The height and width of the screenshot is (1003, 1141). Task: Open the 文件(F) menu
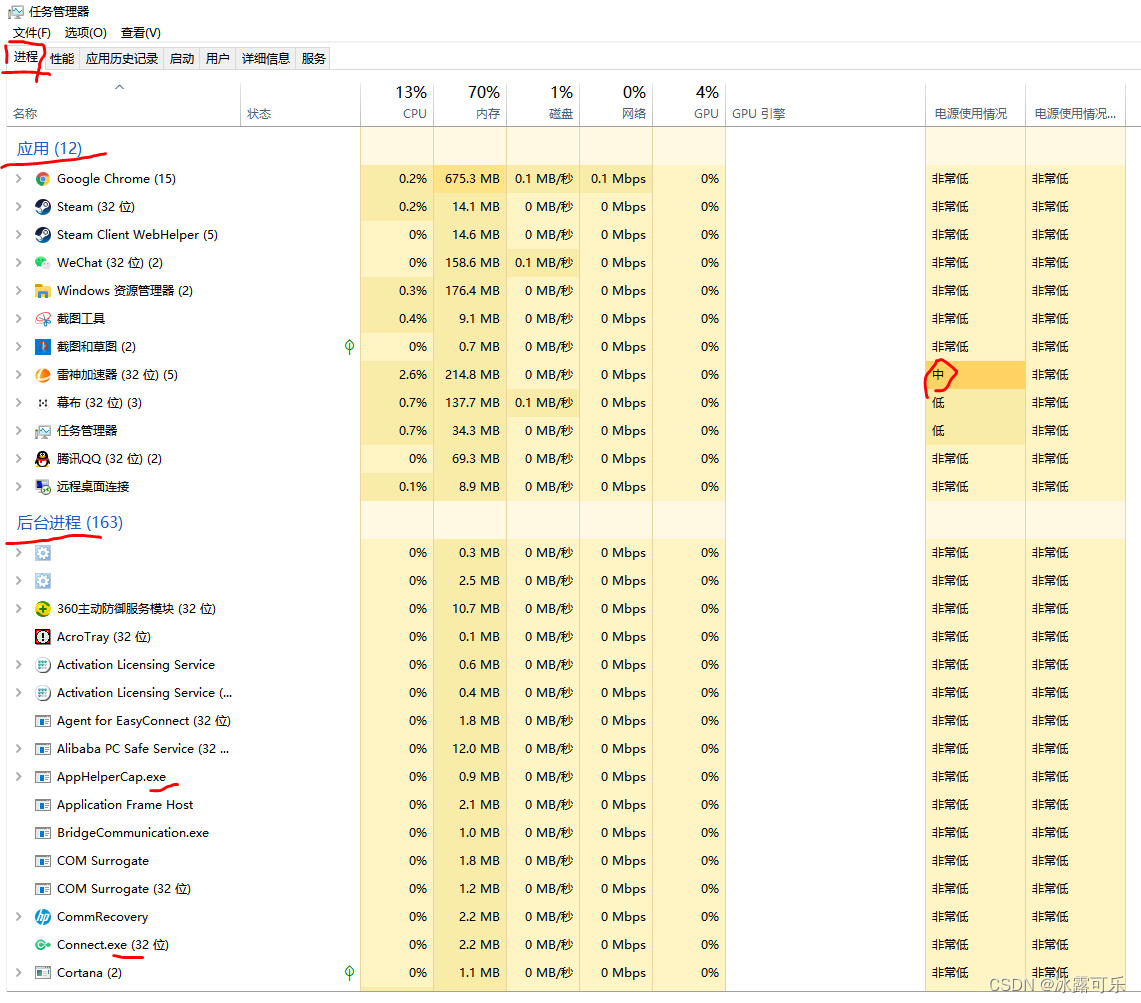[31, 33]
